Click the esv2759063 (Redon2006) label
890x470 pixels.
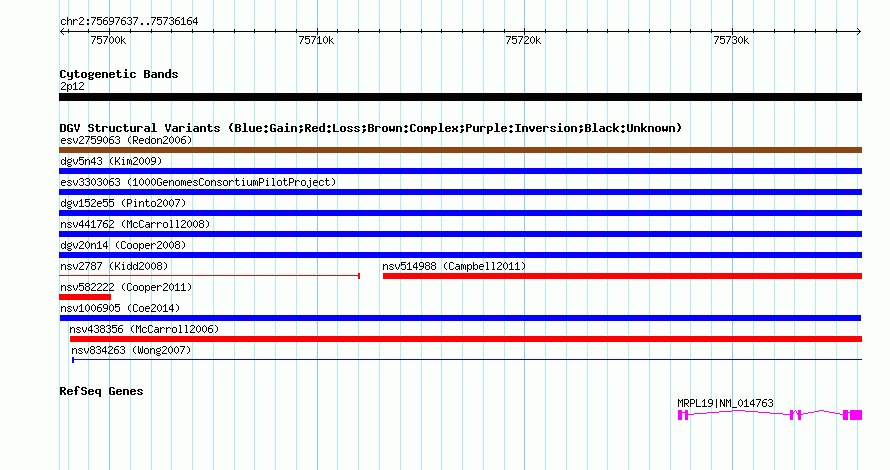click(x=126, y=140)
